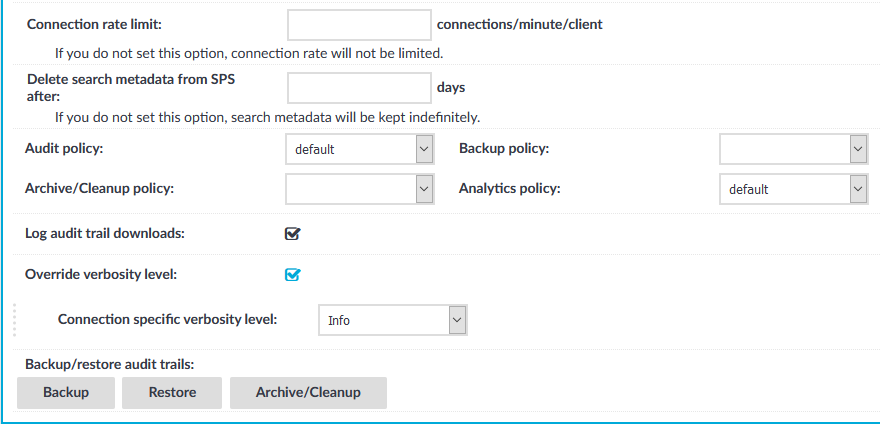Click the 'Log audit trail downloads:' label
This screenshot has width=880, height=424.
tap(105, 234)
